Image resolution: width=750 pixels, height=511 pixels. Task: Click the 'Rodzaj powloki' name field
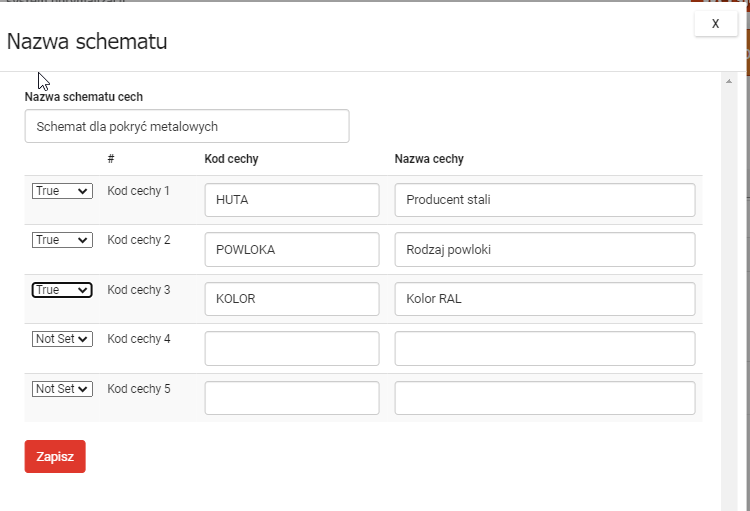tap(544, 249)
